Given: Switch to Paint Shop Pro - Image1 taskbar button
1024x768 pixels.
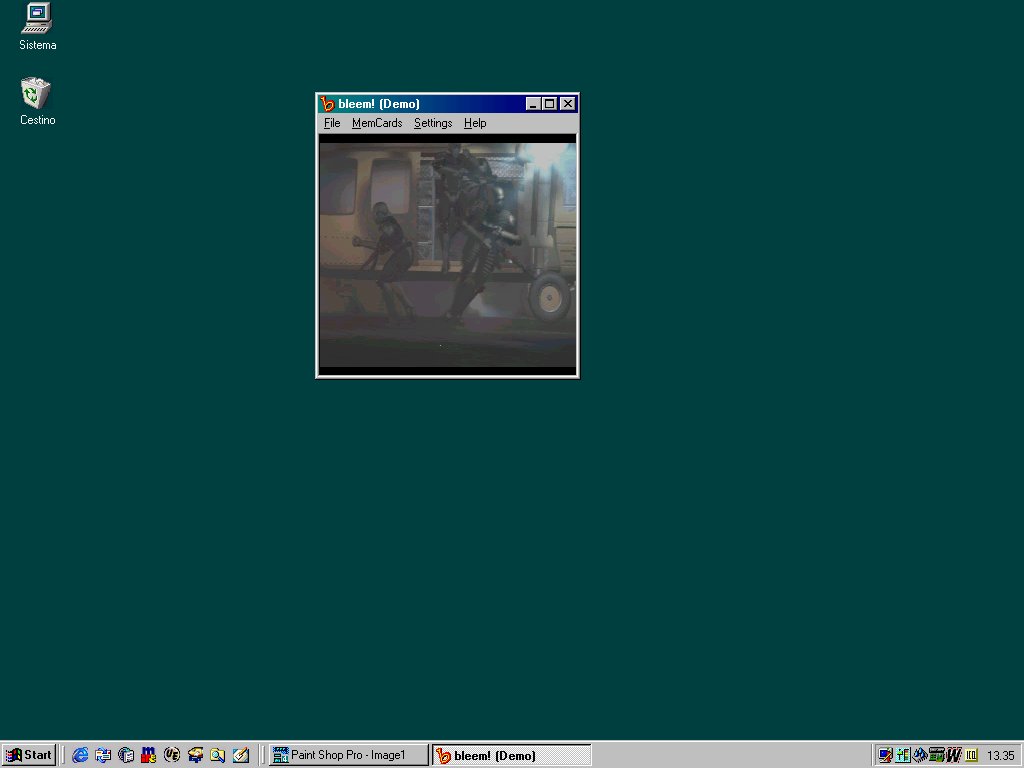Looking at the screenshot, I should (349, 755).
